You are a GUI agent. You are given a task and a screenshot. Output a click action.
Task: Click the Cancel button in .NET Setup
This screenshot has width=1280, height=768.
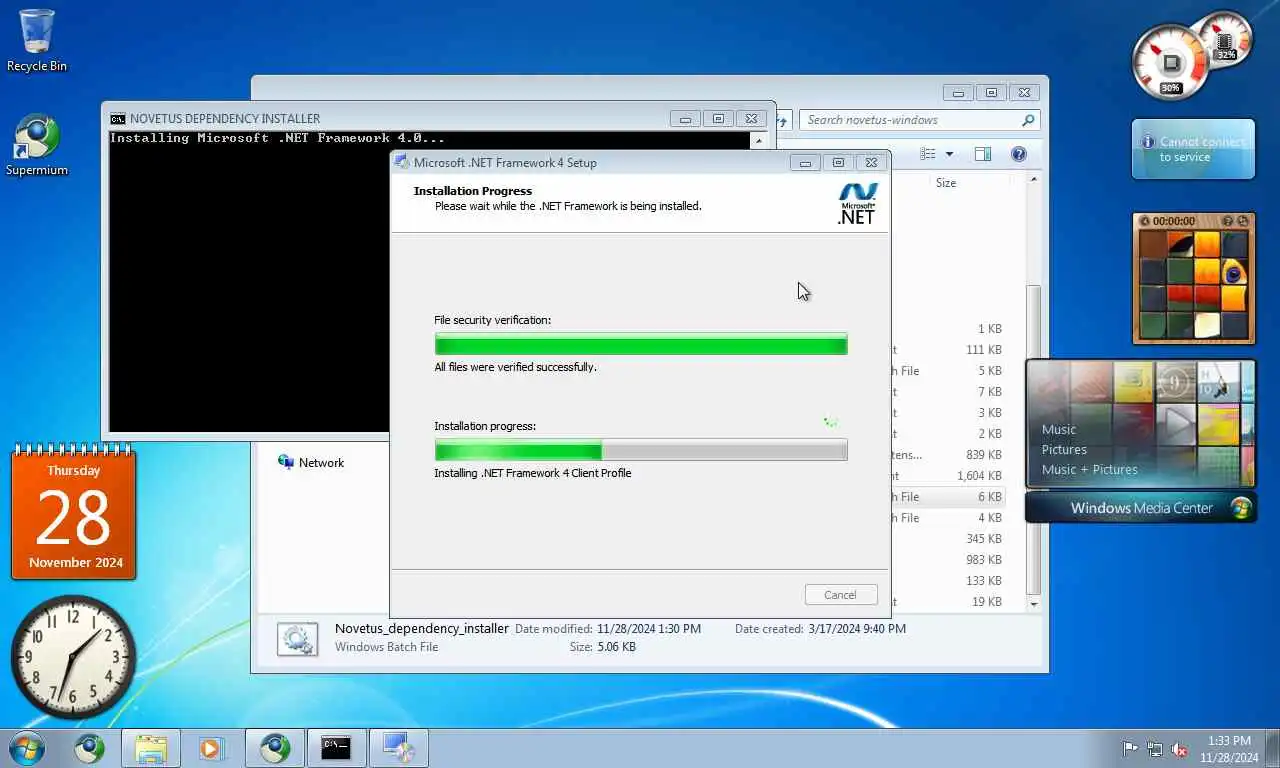pos(840,595)
